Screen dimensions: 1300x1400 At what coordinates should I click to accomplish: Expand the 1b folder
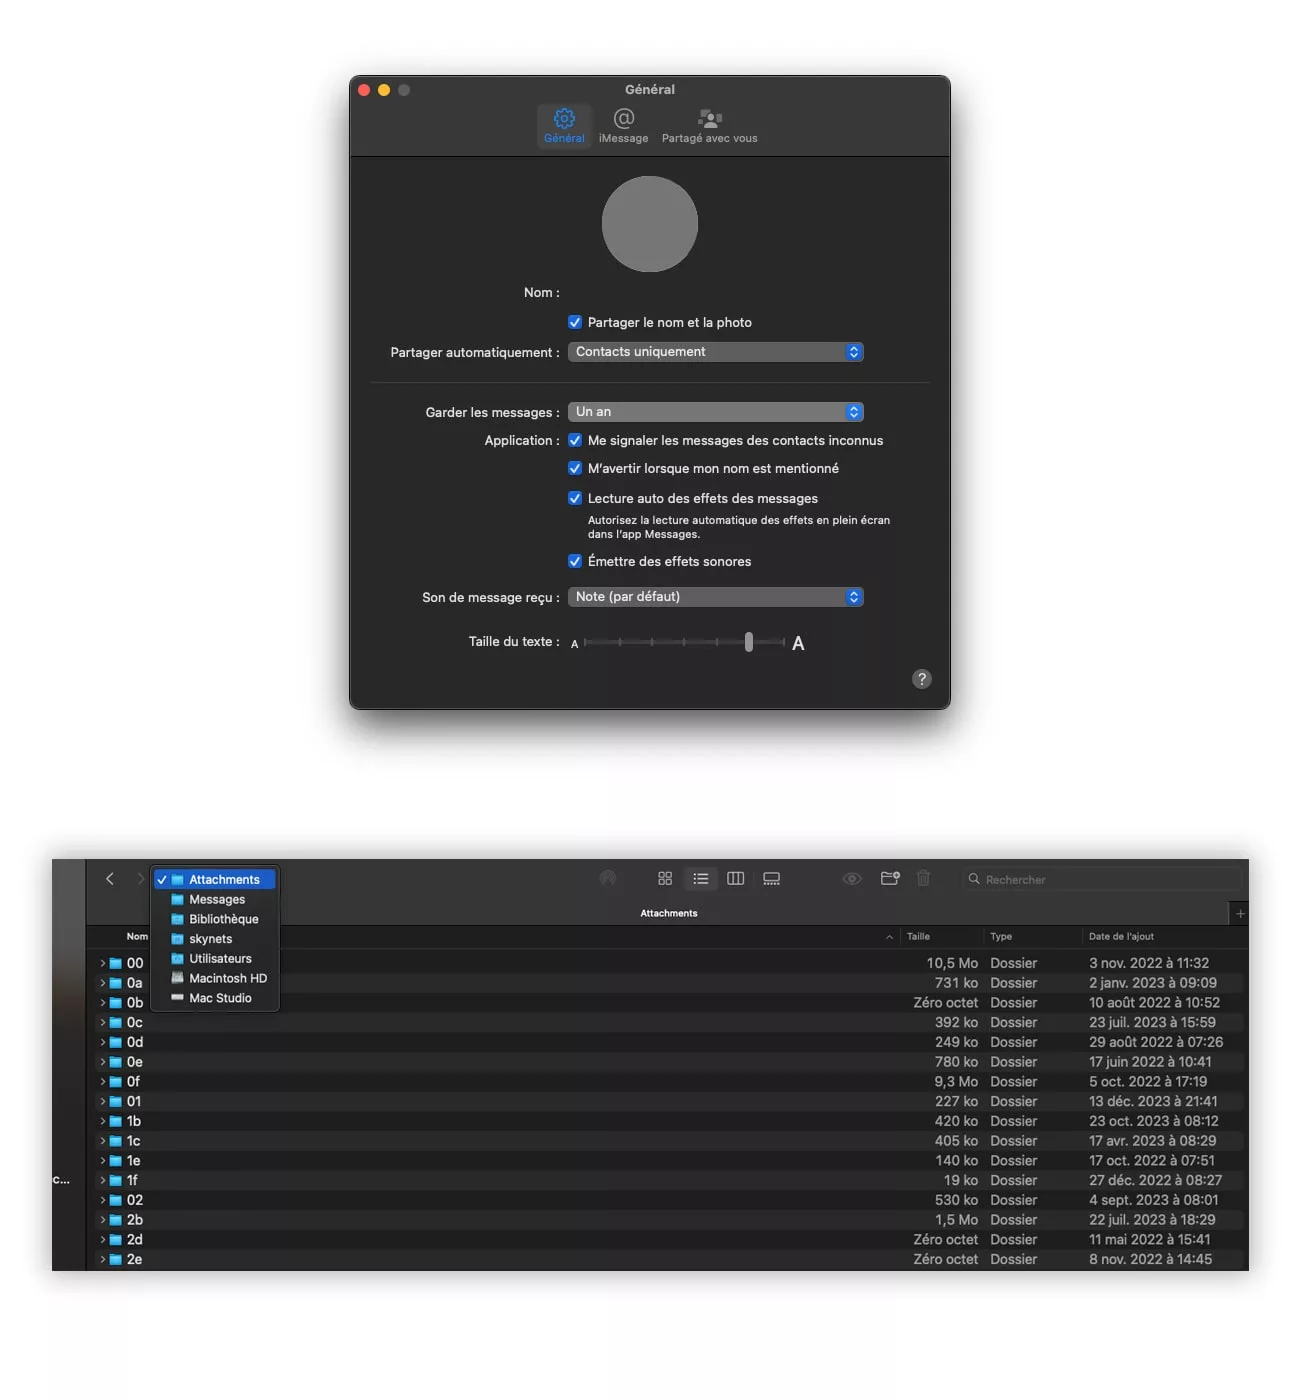[x=102, y=1121]
